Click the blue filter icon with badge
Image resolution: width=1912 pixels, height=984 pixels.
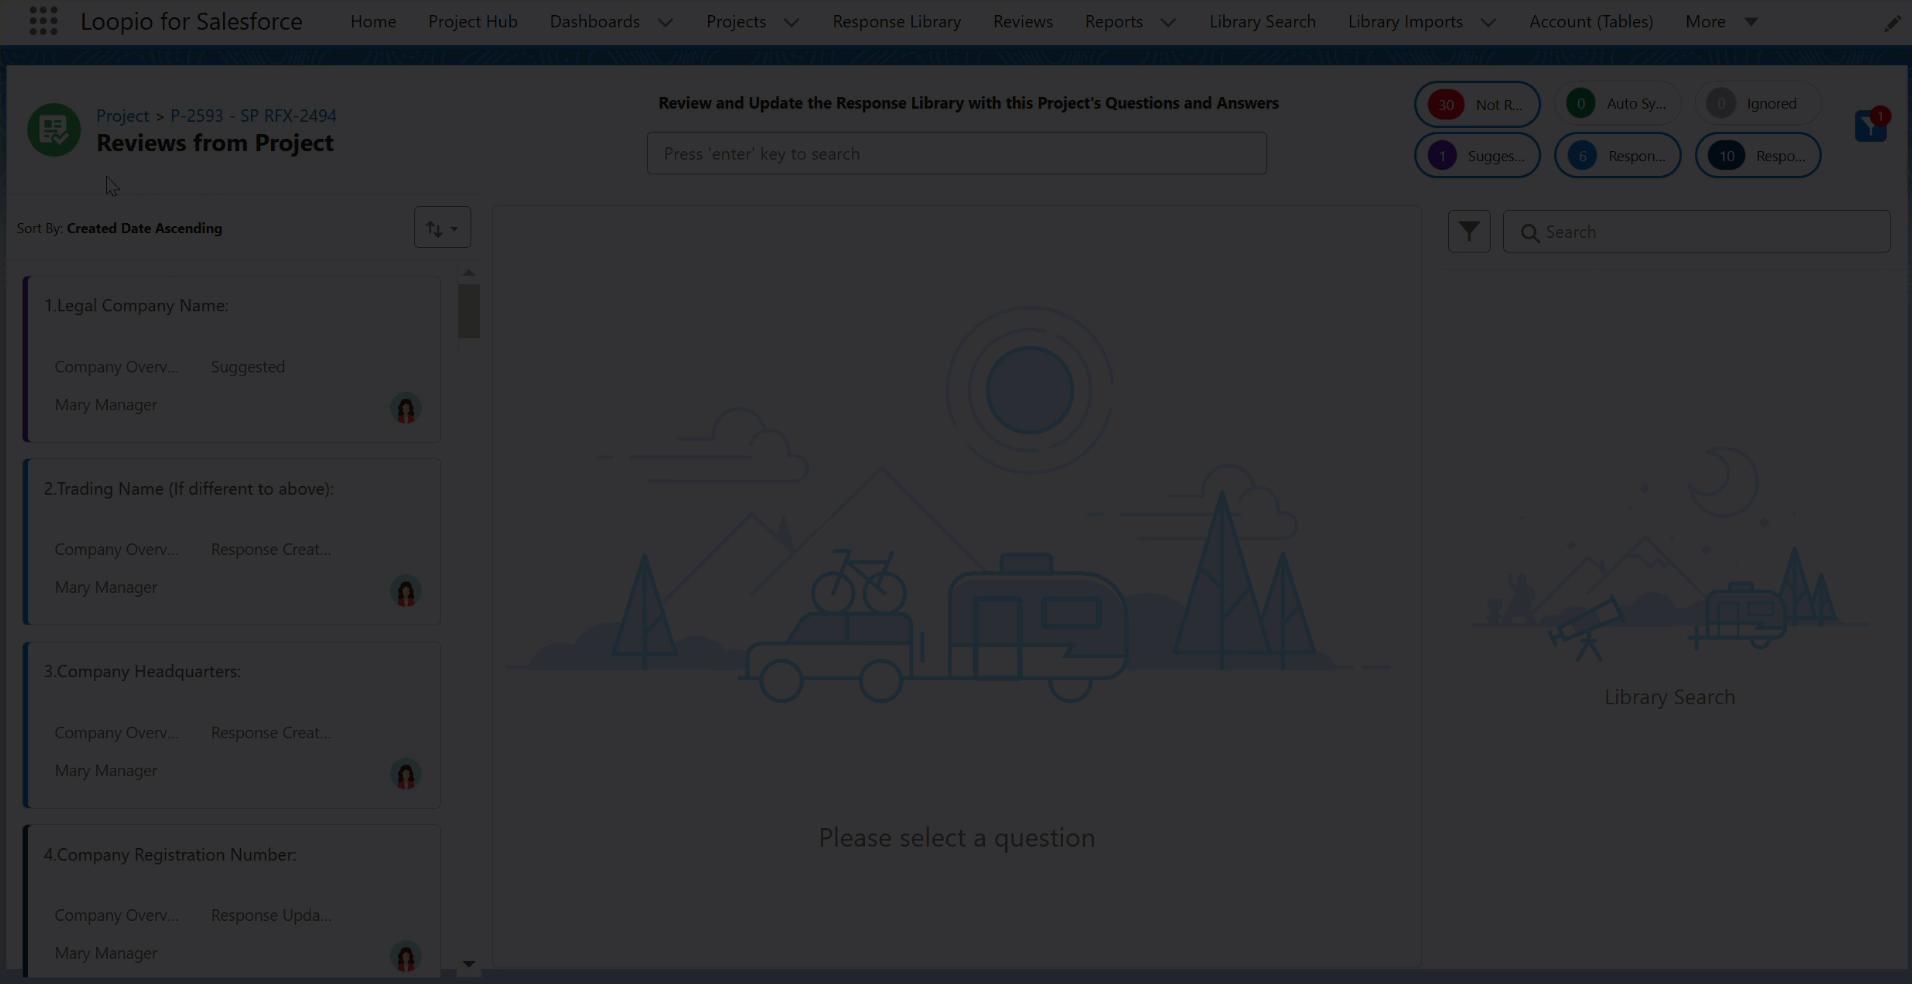tap(1871, 125)
